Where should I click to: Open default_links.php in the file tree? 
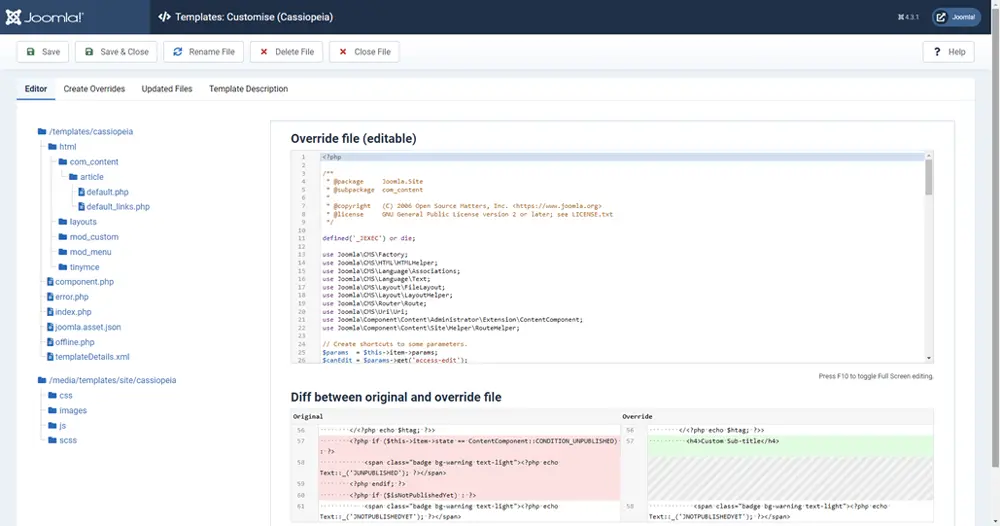117,207
